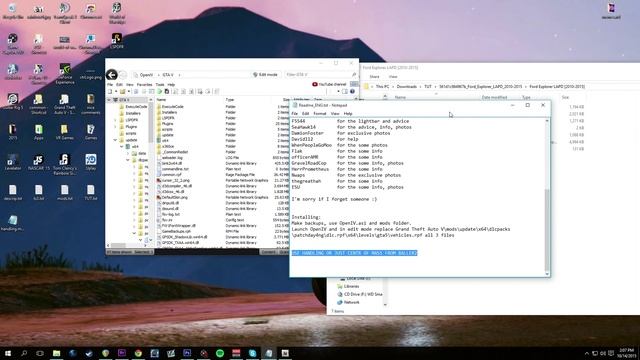Open the OpenIV File menu
This screenshot has height=360, width=640.
point(110,84)
